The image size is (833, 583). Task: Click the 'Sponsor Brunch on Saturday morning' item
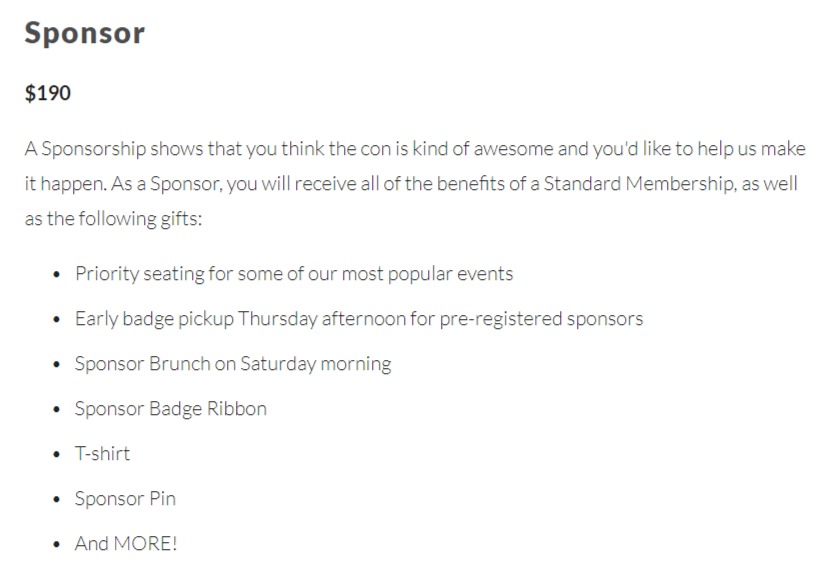(232, 364)
